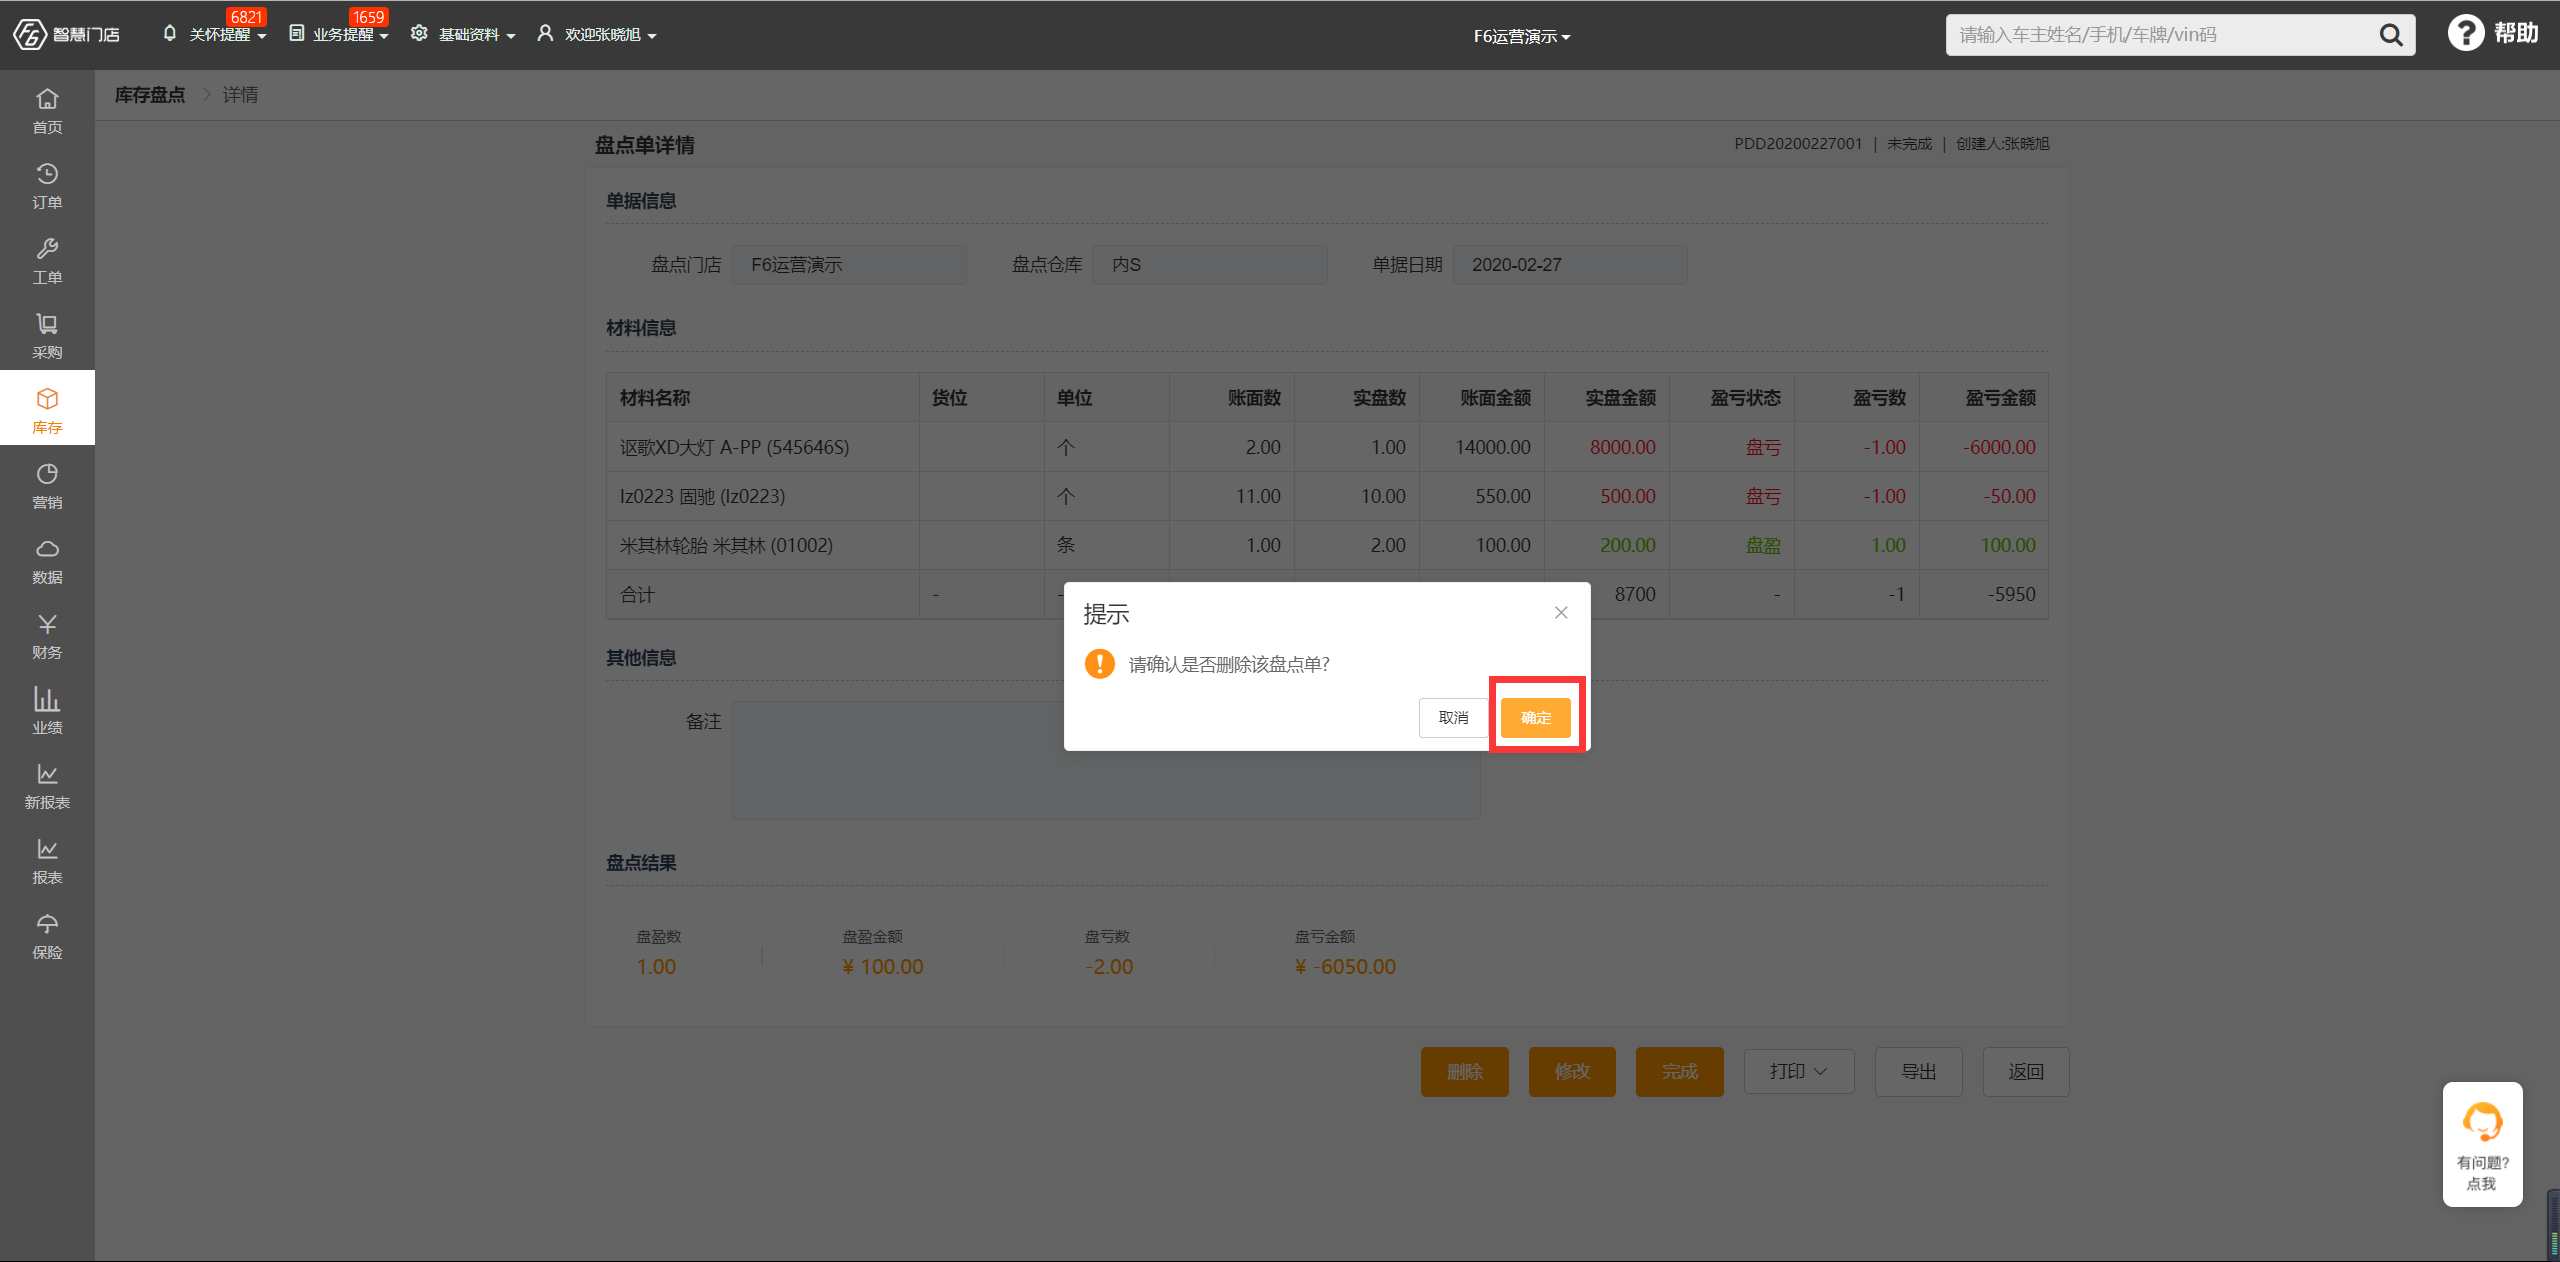Cancel deletion with the 取消 button

coord(1453,717)
